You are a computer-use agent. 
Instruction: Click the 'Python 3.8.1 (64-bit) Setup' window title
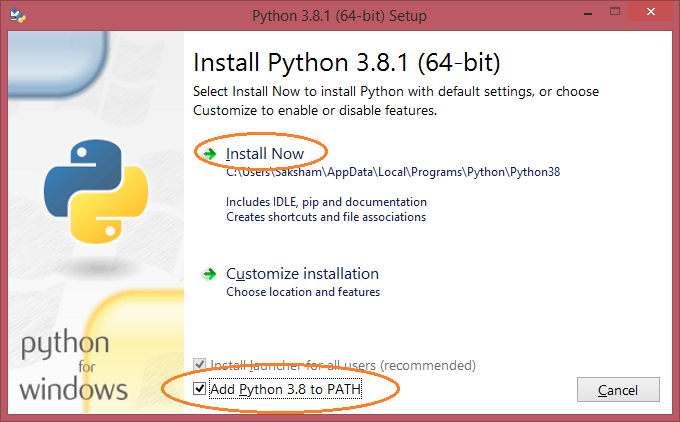click(x=339, y=16)
